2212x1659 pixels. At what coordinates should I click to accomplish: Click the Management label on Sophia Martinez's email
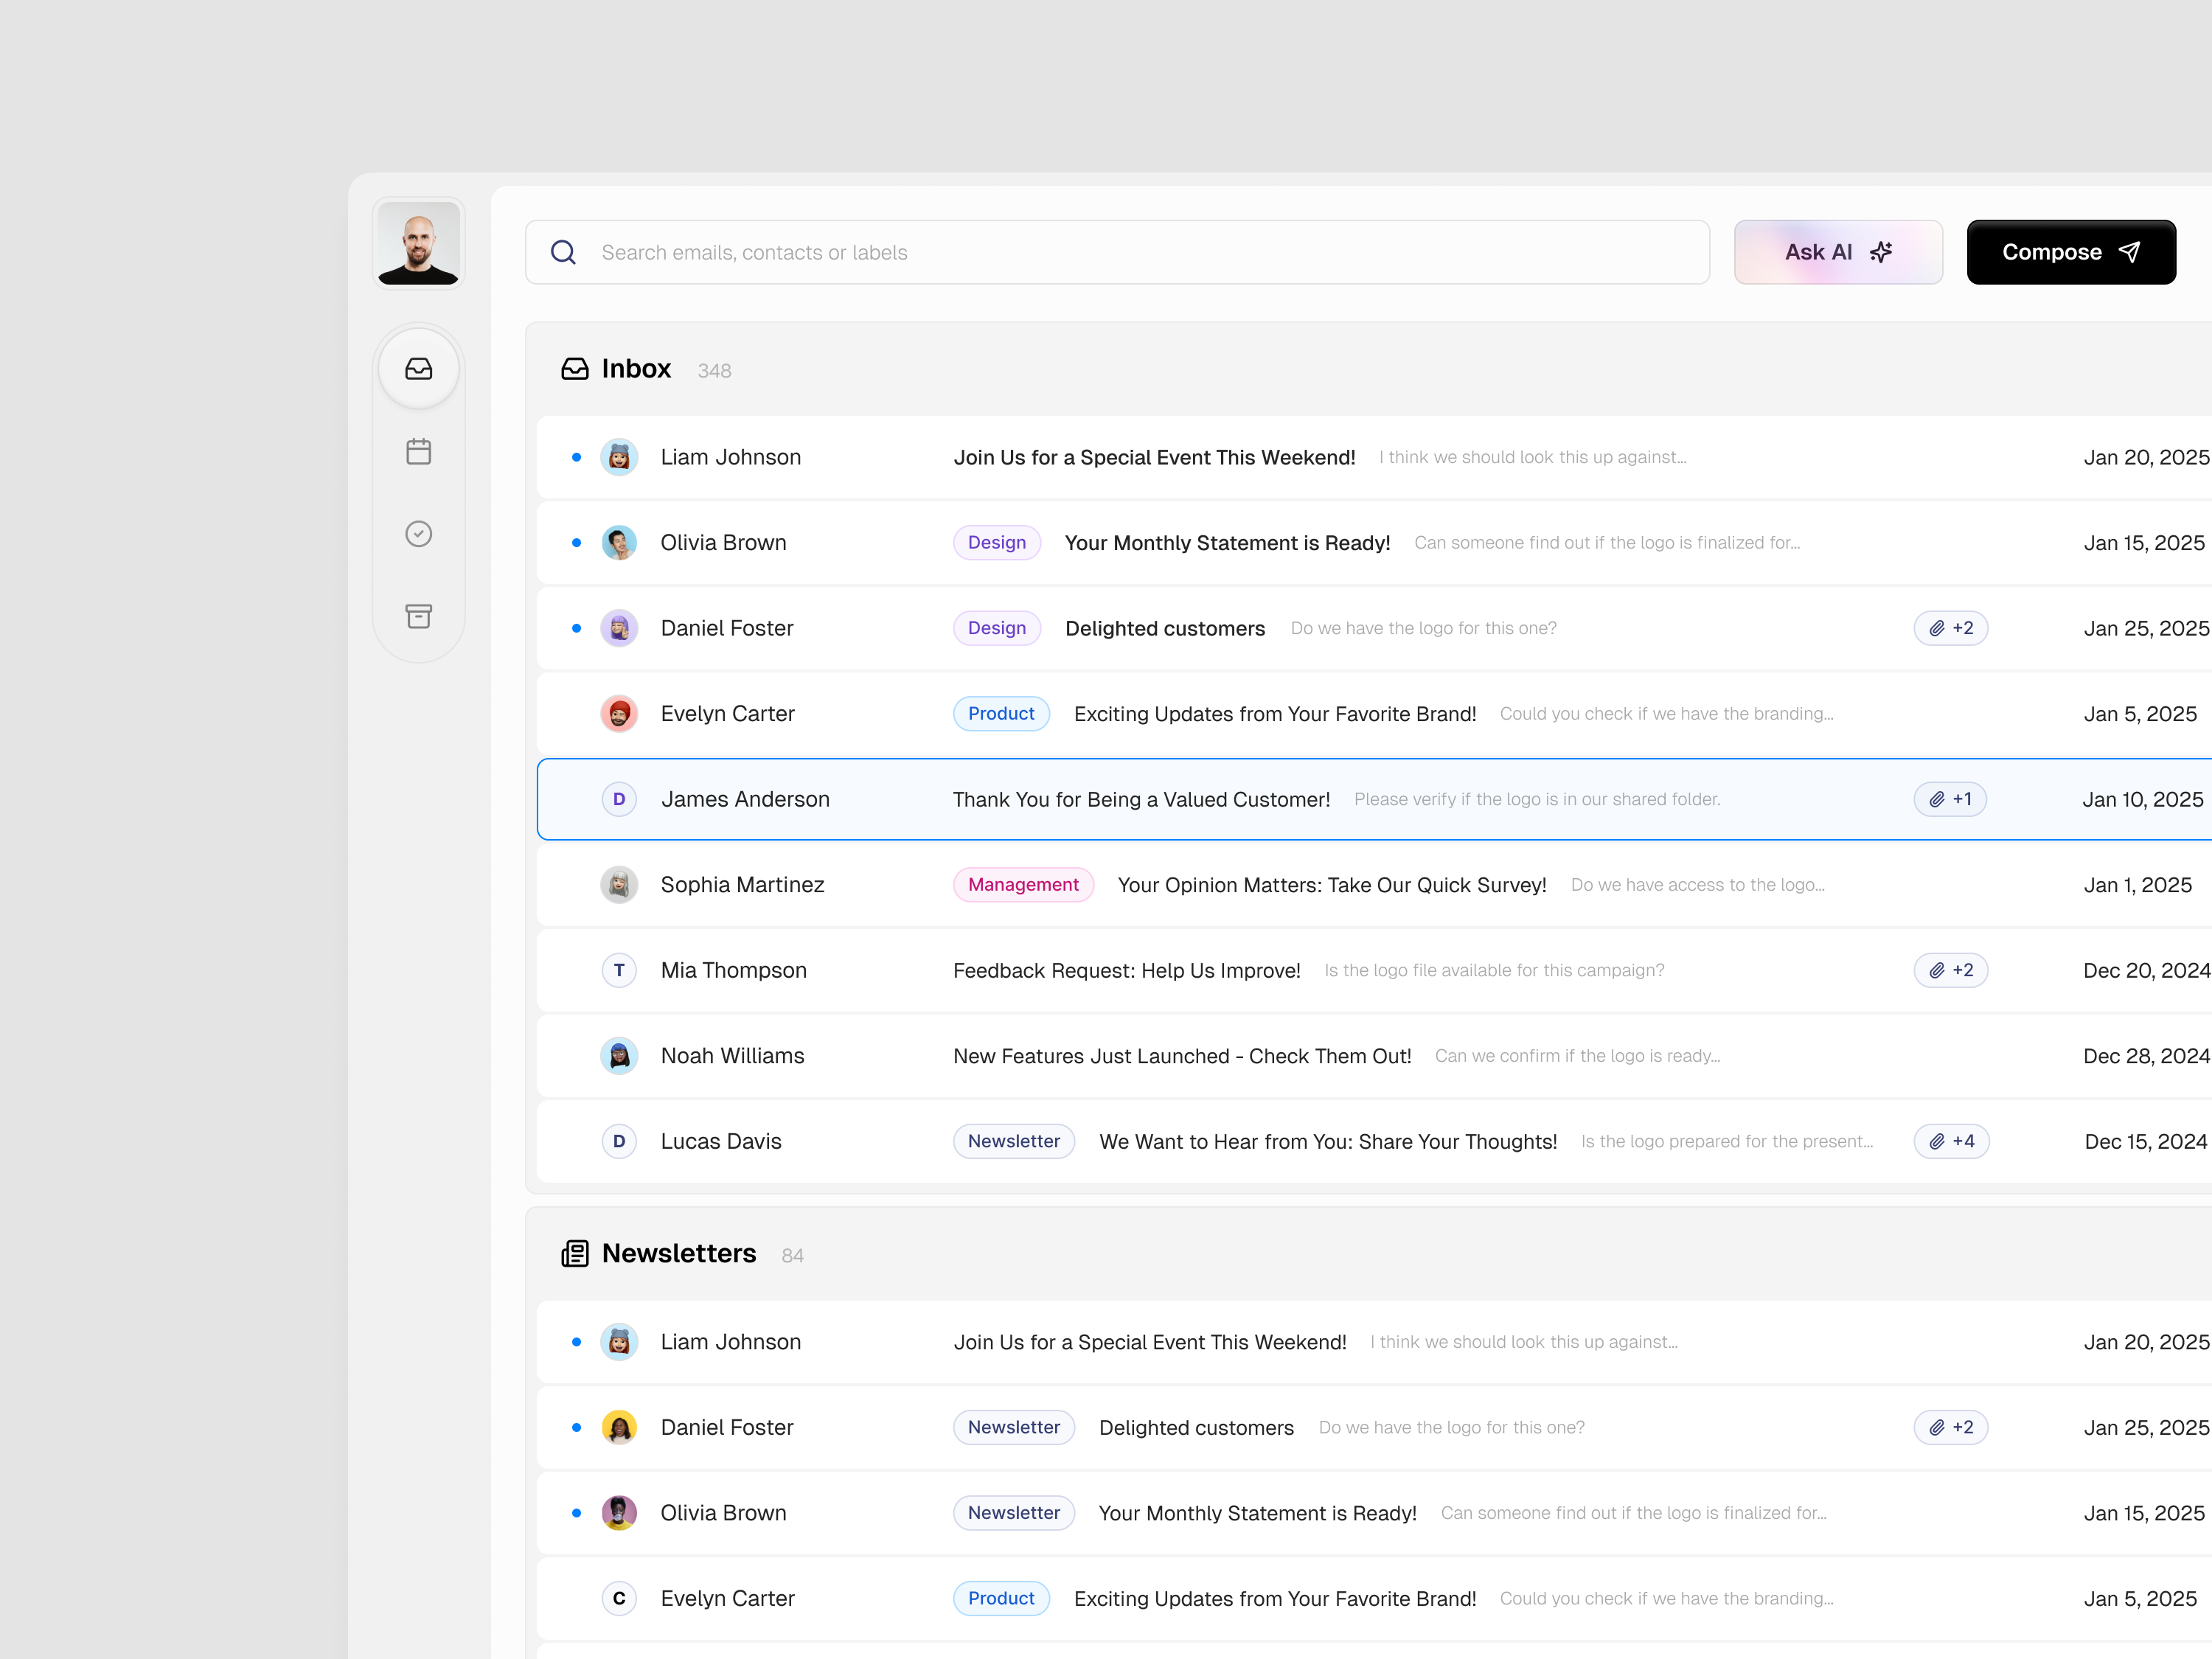1022,884
